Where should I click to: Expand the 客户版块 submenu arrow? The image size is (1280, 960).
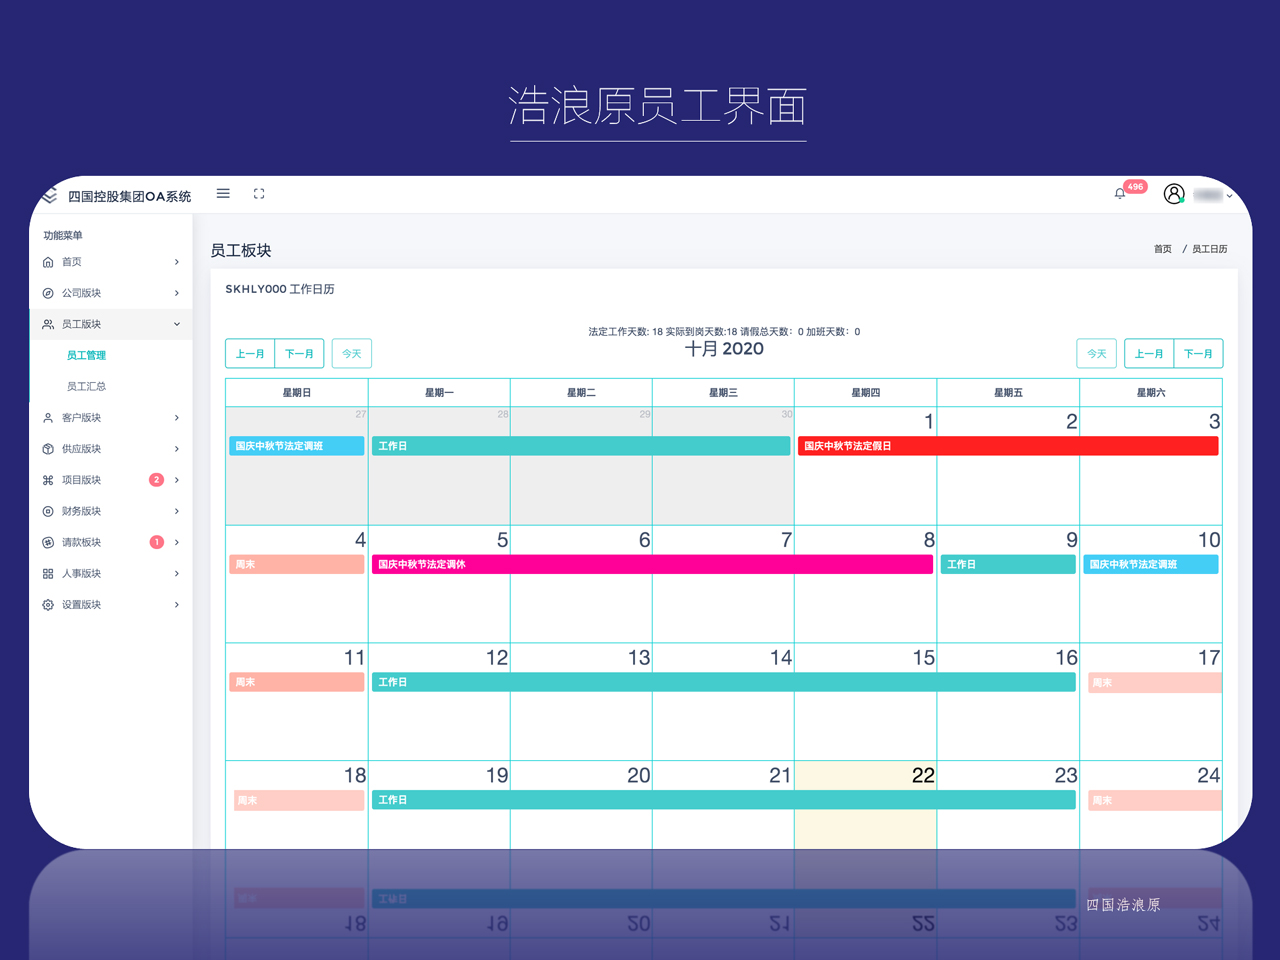[x=177, y=418]
